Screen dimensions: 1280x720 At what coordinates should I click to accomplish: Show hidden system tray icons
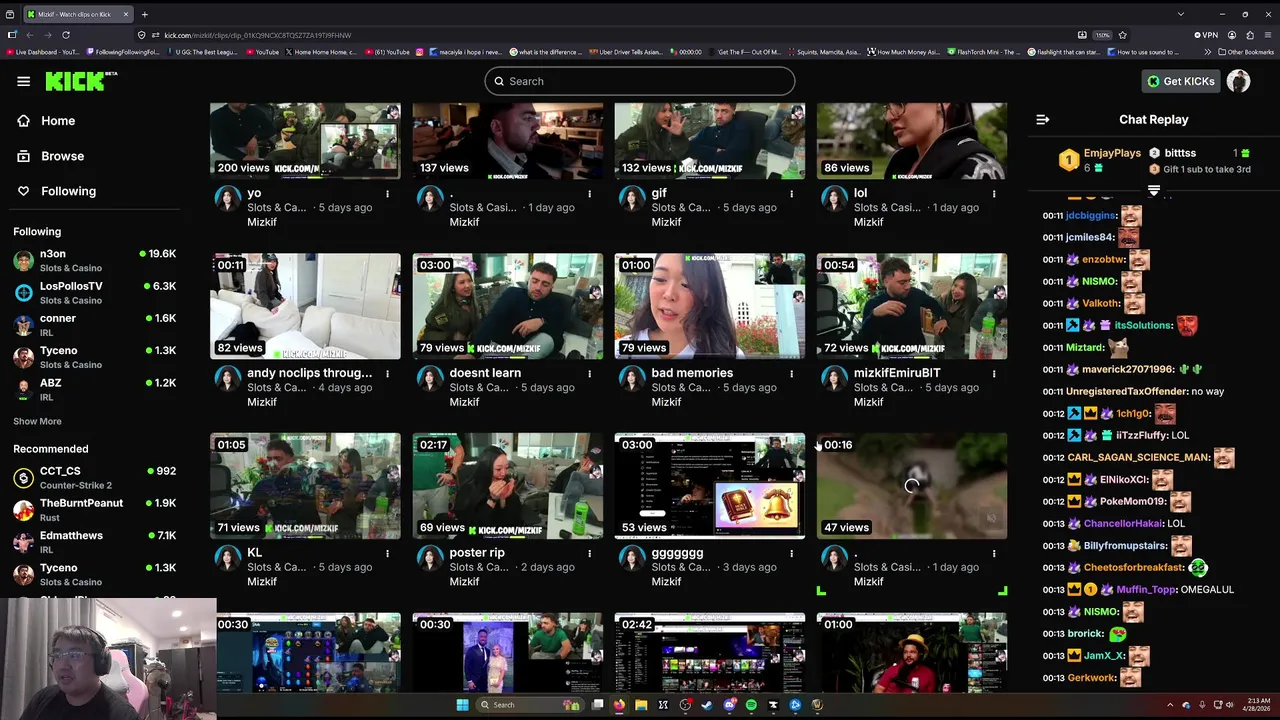[1170, 705]
